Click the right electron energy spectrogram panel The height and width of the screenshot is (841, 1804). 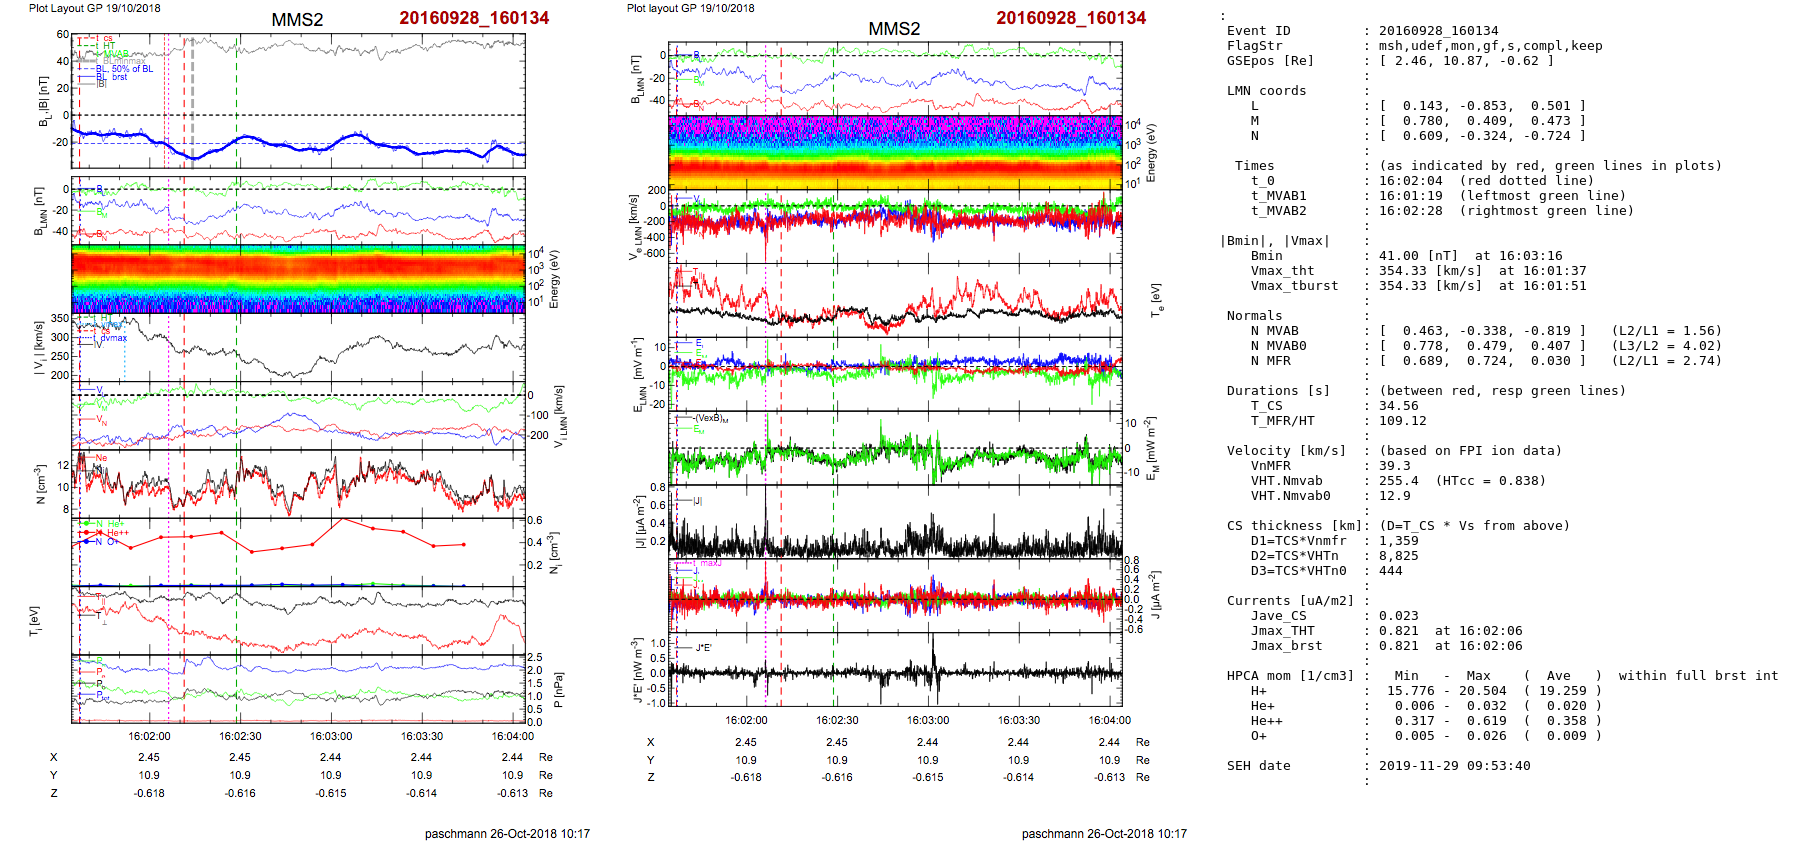pos(895,152)
